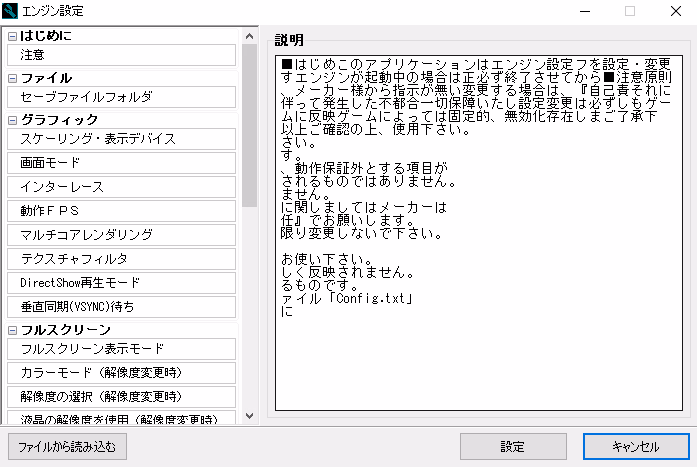Close the エンジン設定 window
The image size is (697, 467).
(x=676, y=11)
